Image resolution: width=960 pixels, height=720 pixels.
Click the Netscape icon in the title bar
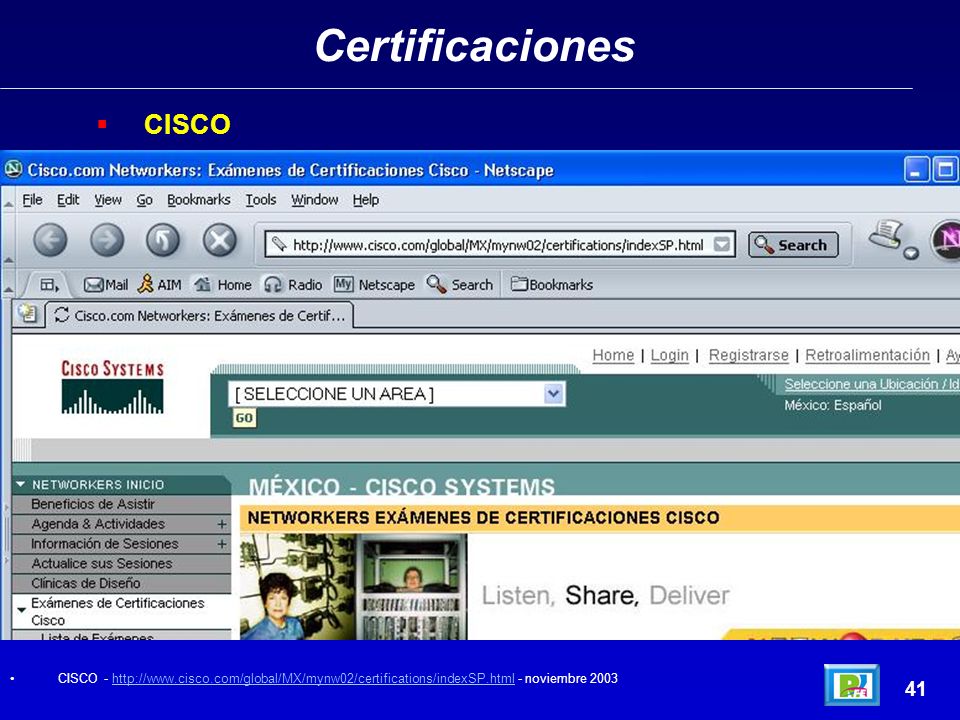tap(13, 169)
